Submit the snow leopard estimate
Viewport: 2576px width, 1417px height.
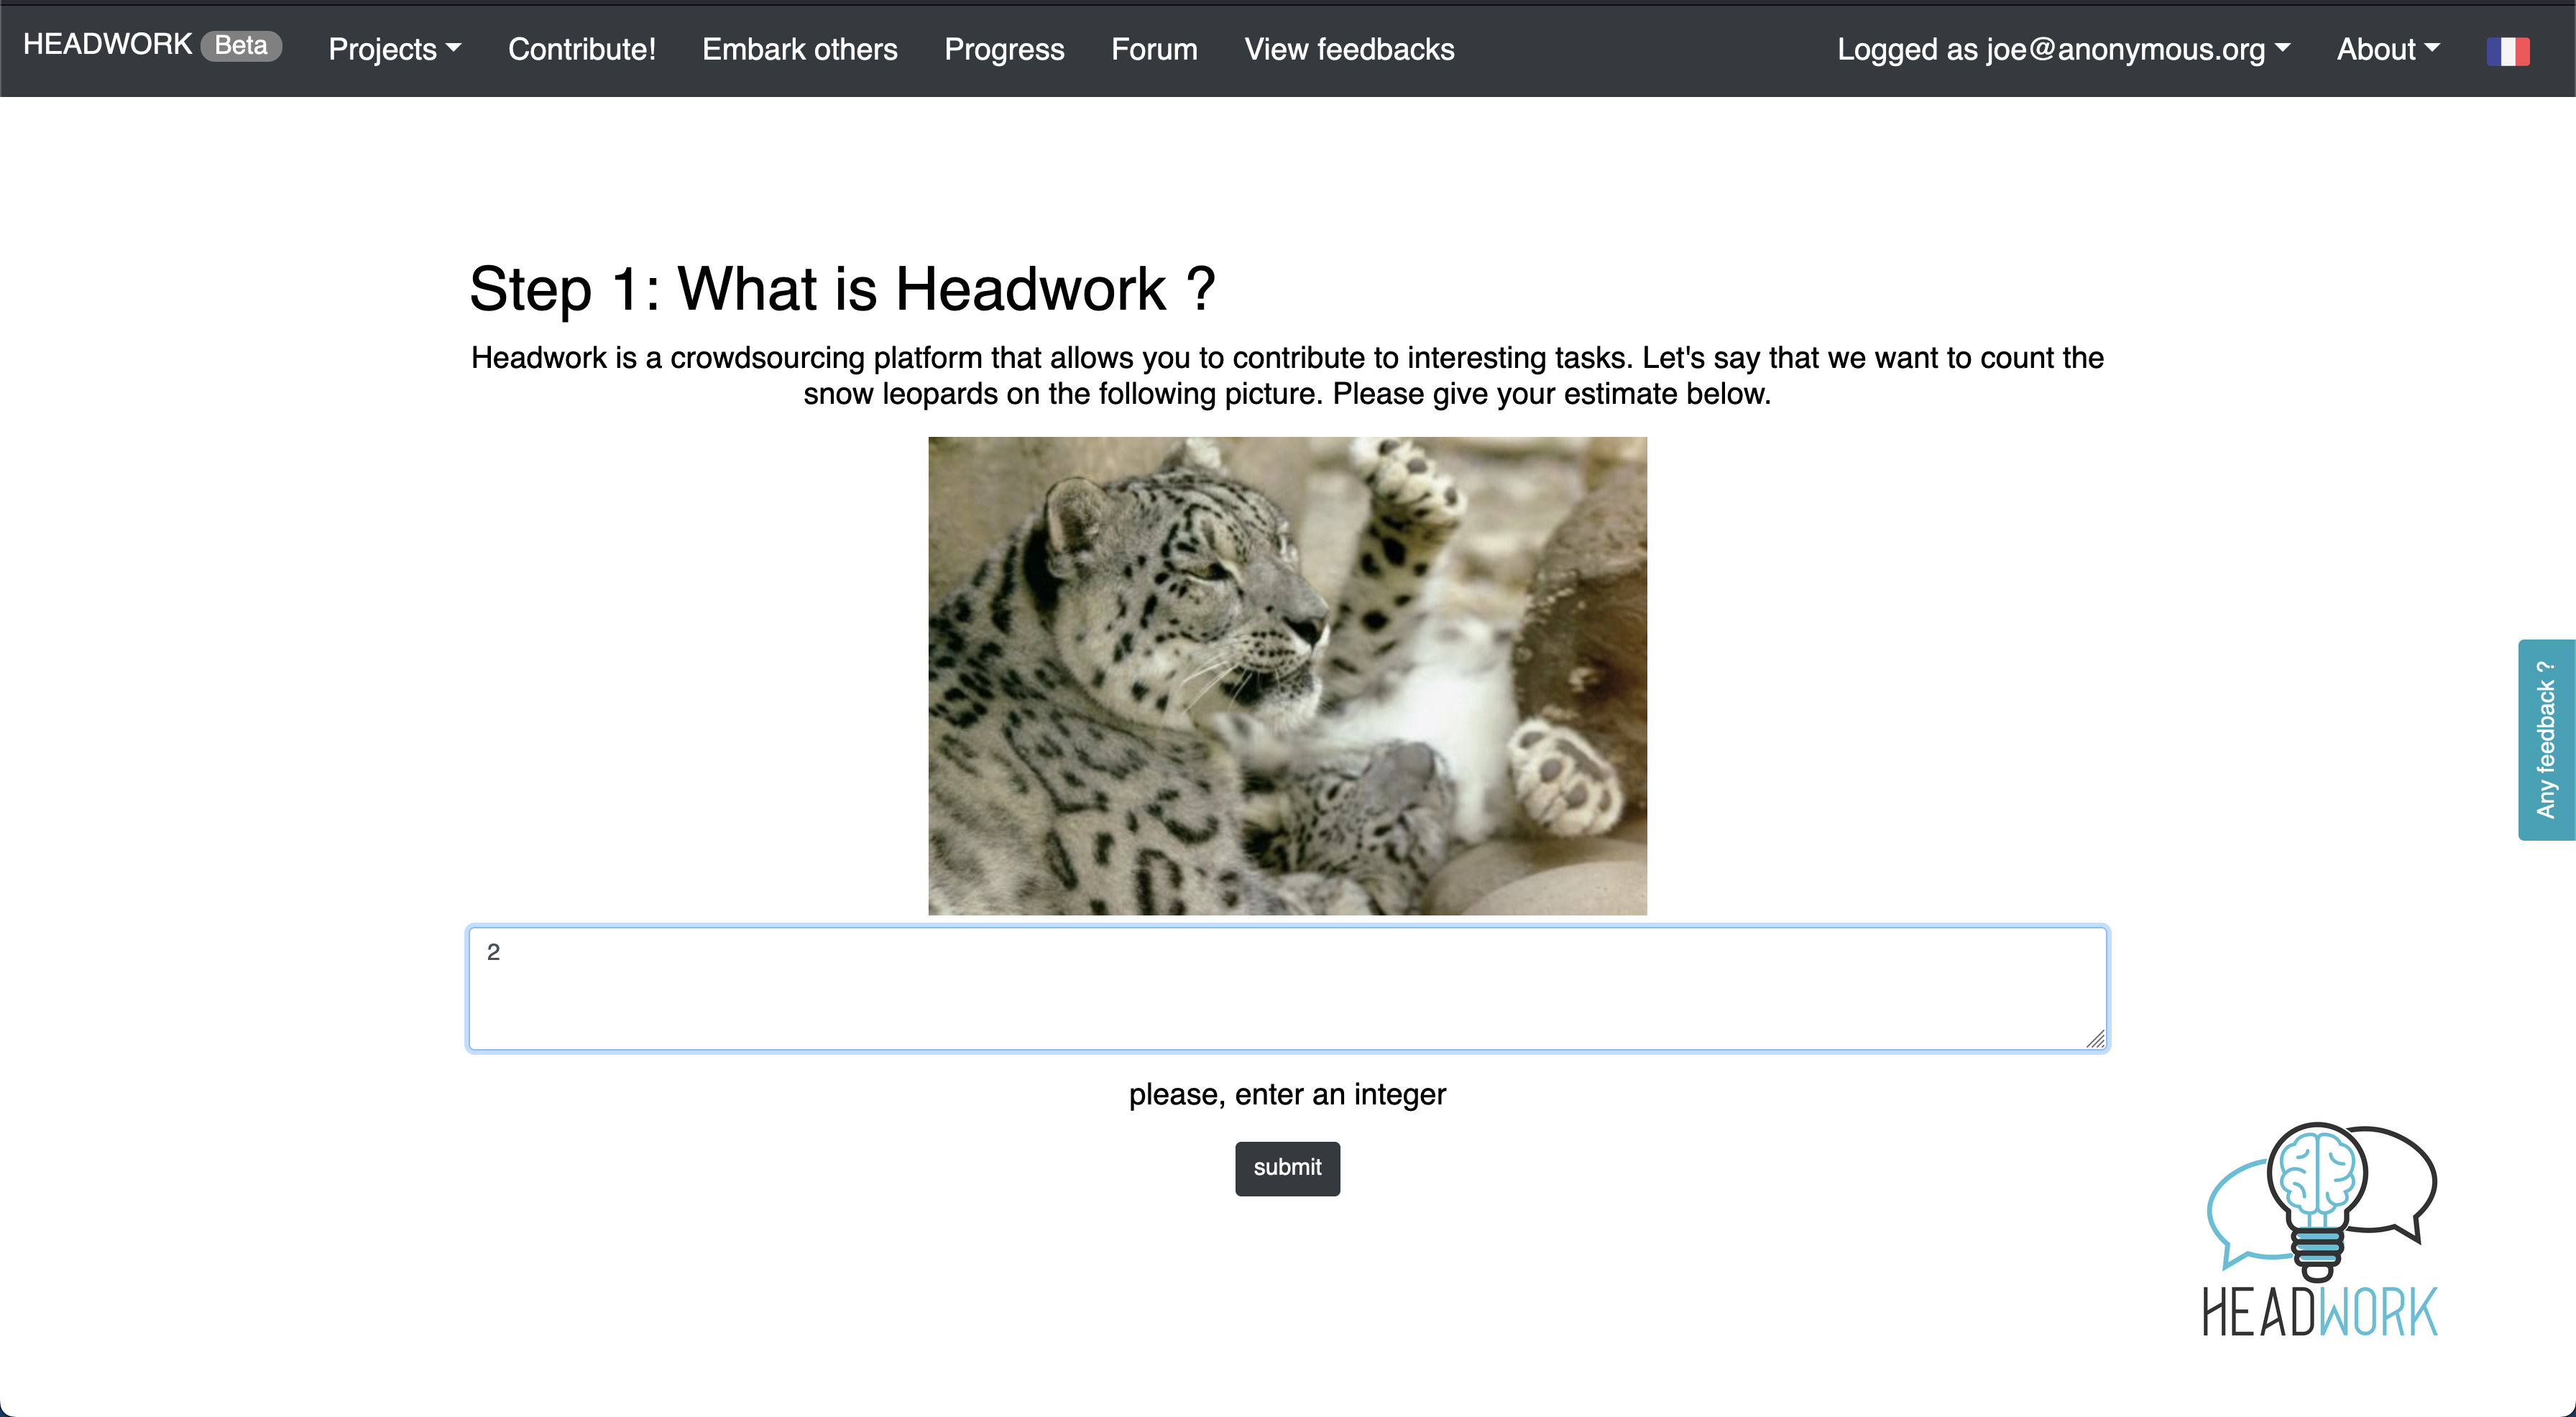point(1287,1168)
